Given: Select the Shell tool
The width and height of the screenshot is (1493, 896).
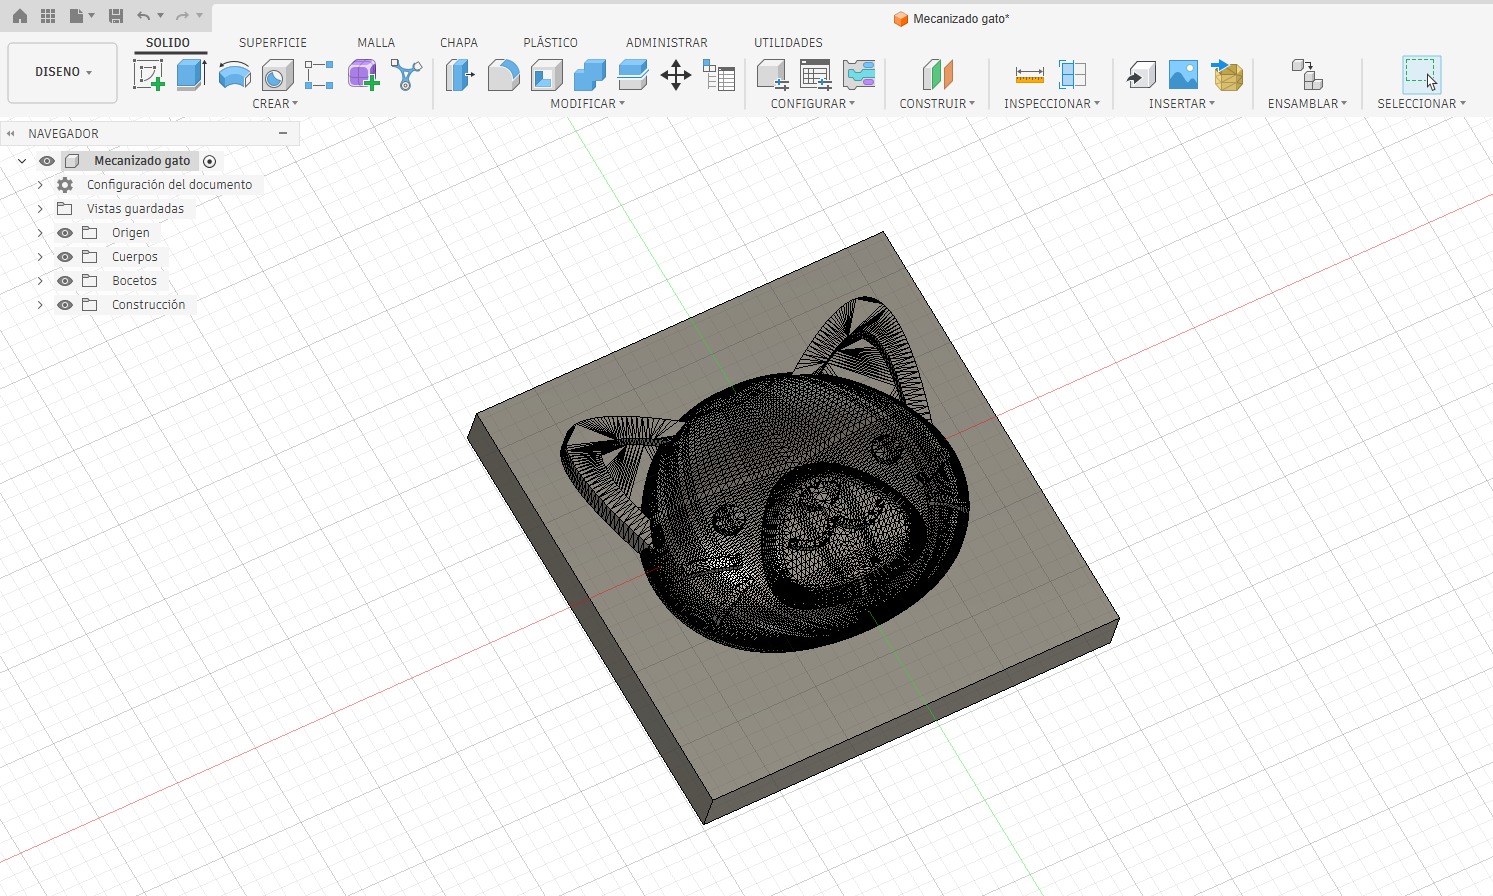Looking at the screenshot, I should click(x=547, y=75).
